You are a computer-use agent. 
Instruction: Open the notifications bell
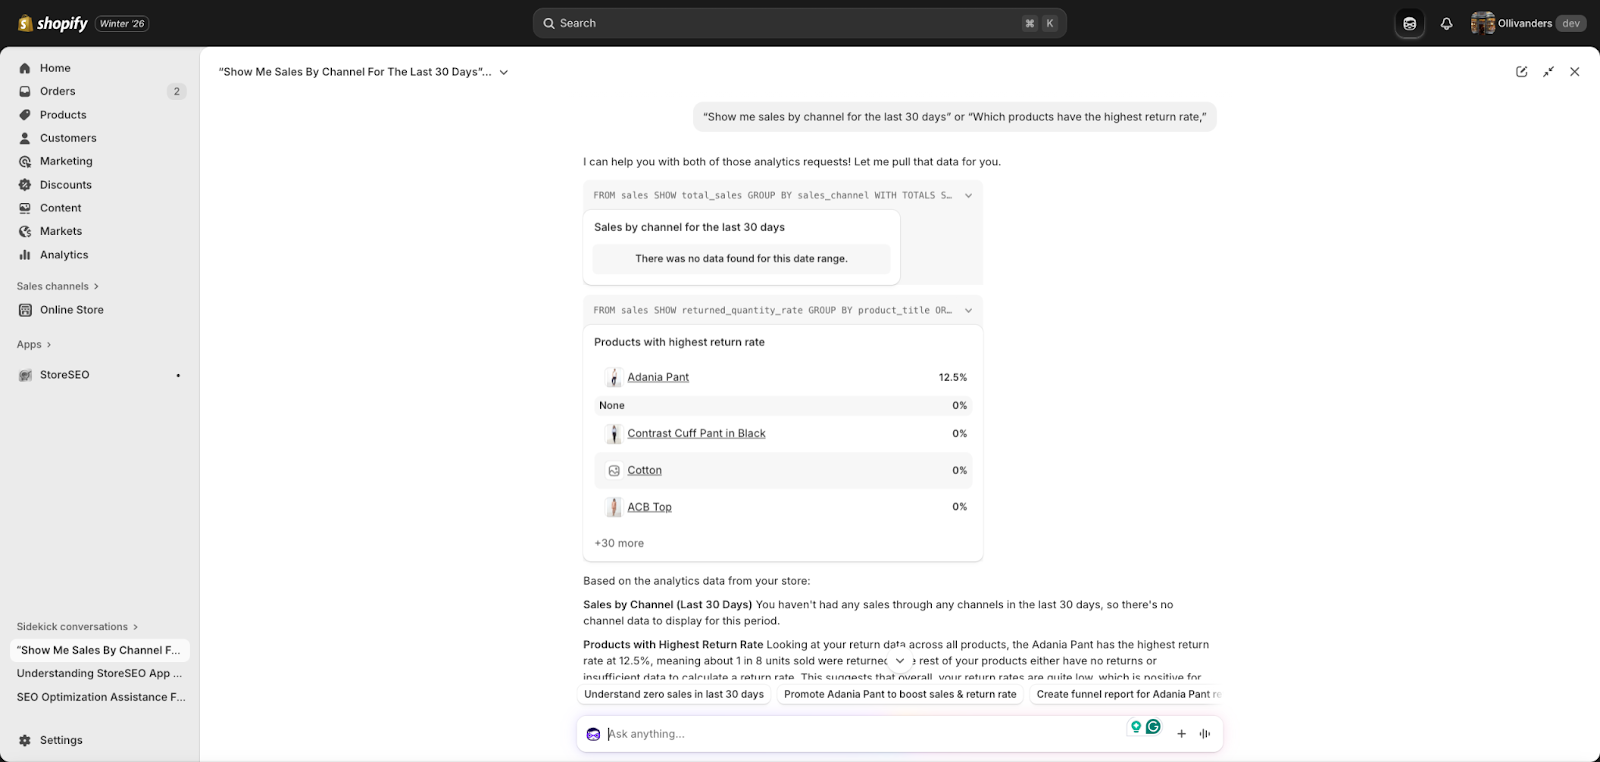[1446, 23]
